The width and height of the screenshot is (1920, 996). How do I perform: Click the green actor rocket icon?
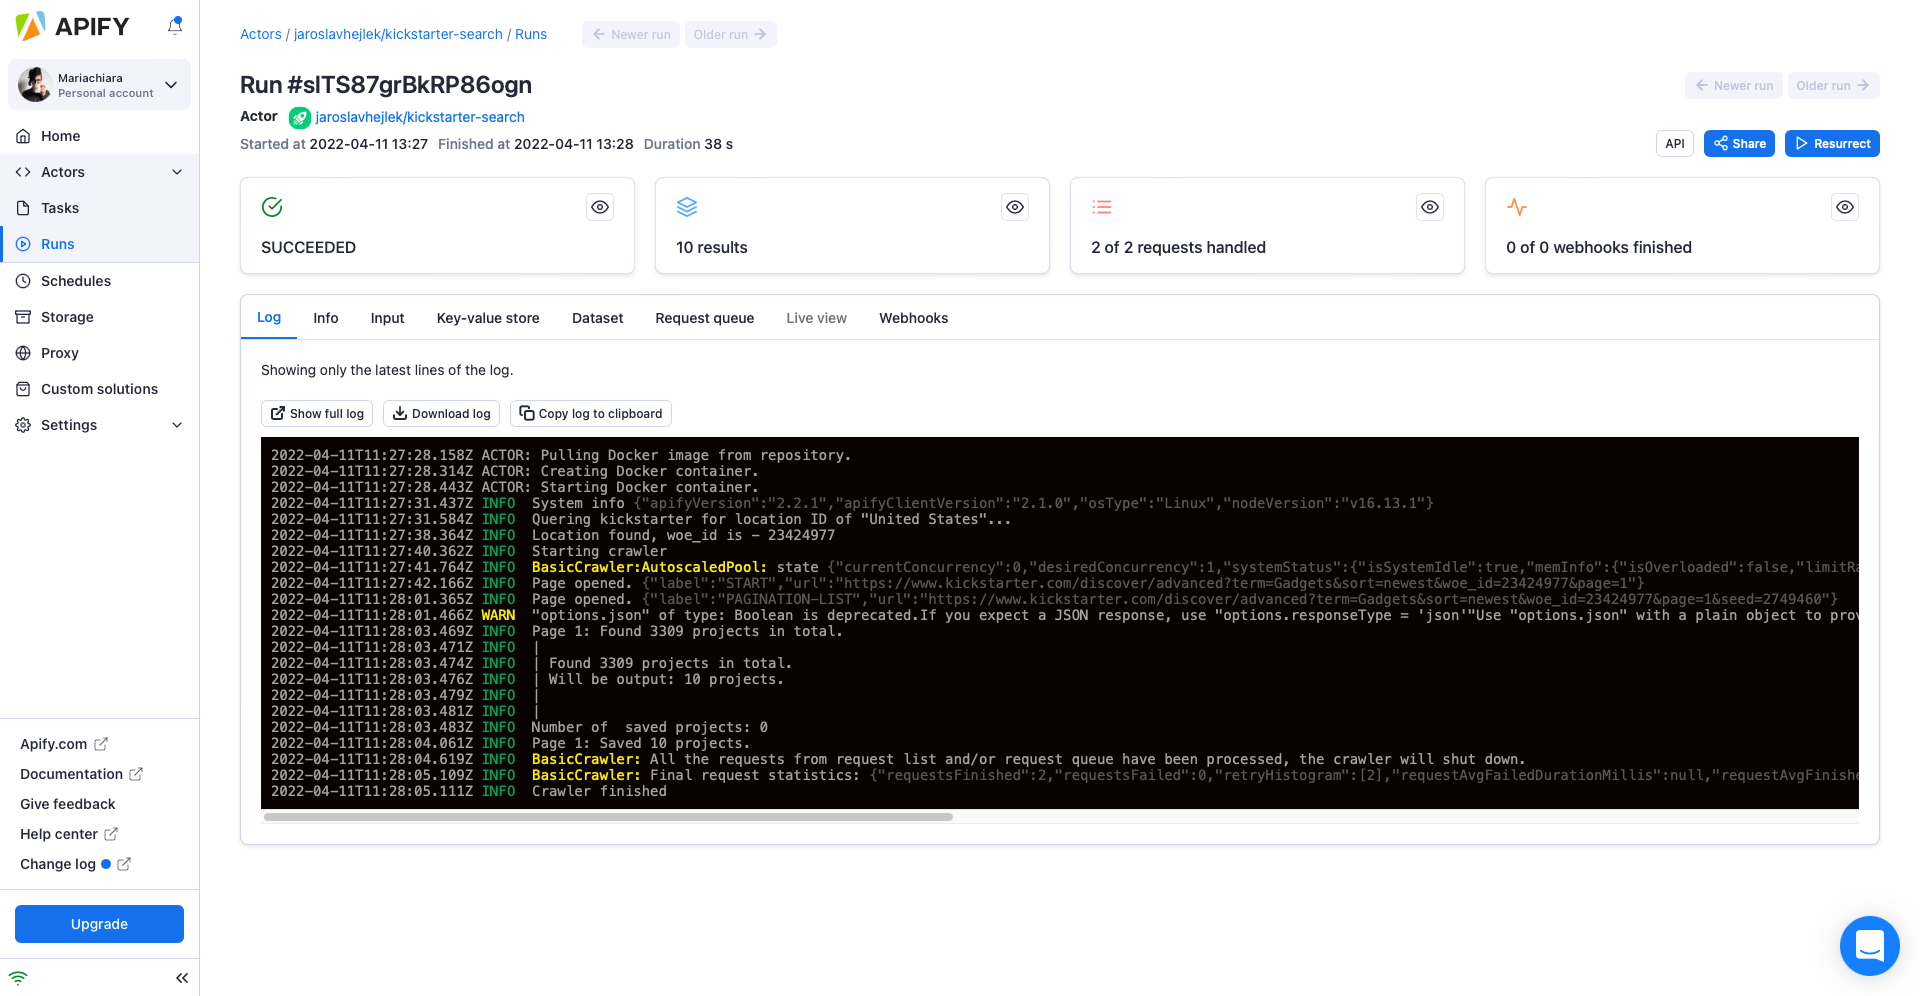coord(300,118)
